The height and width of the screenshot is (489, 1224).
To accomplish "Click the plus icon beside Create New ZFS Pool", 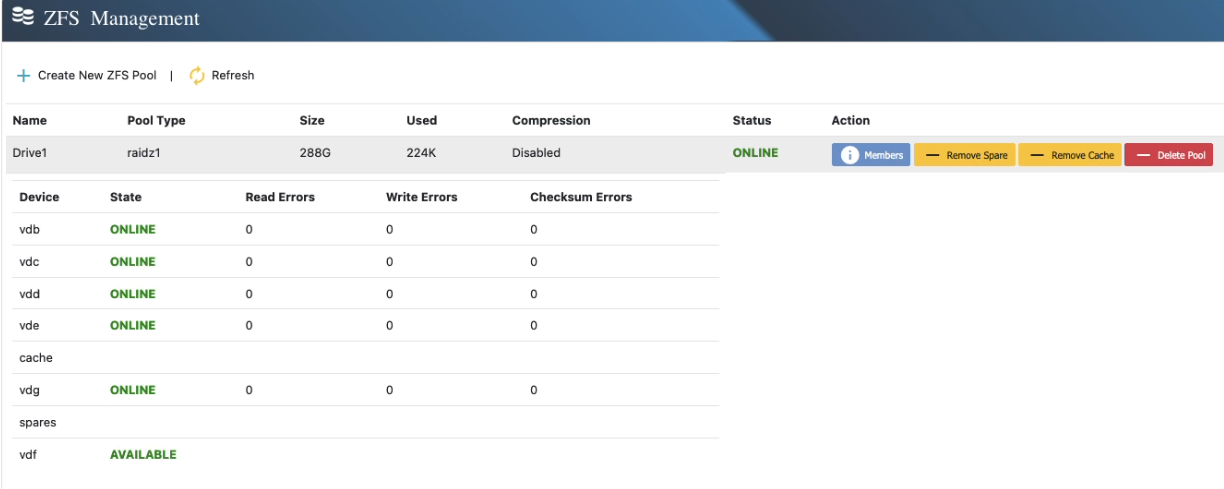I will click(23, 76).
